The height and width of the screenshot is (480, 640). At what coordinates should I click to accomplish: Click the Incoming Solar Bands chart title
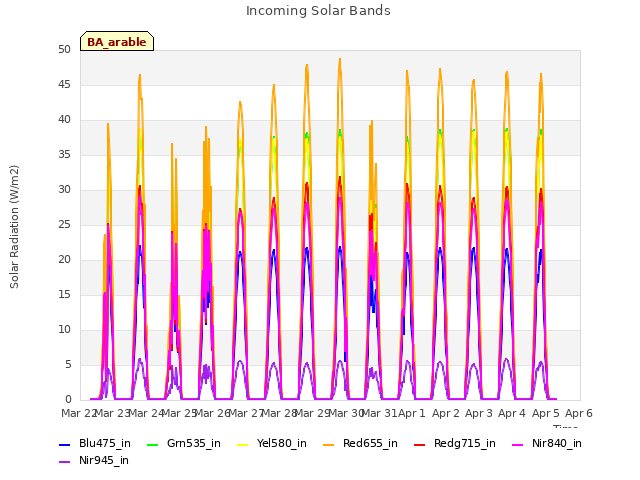318,11
